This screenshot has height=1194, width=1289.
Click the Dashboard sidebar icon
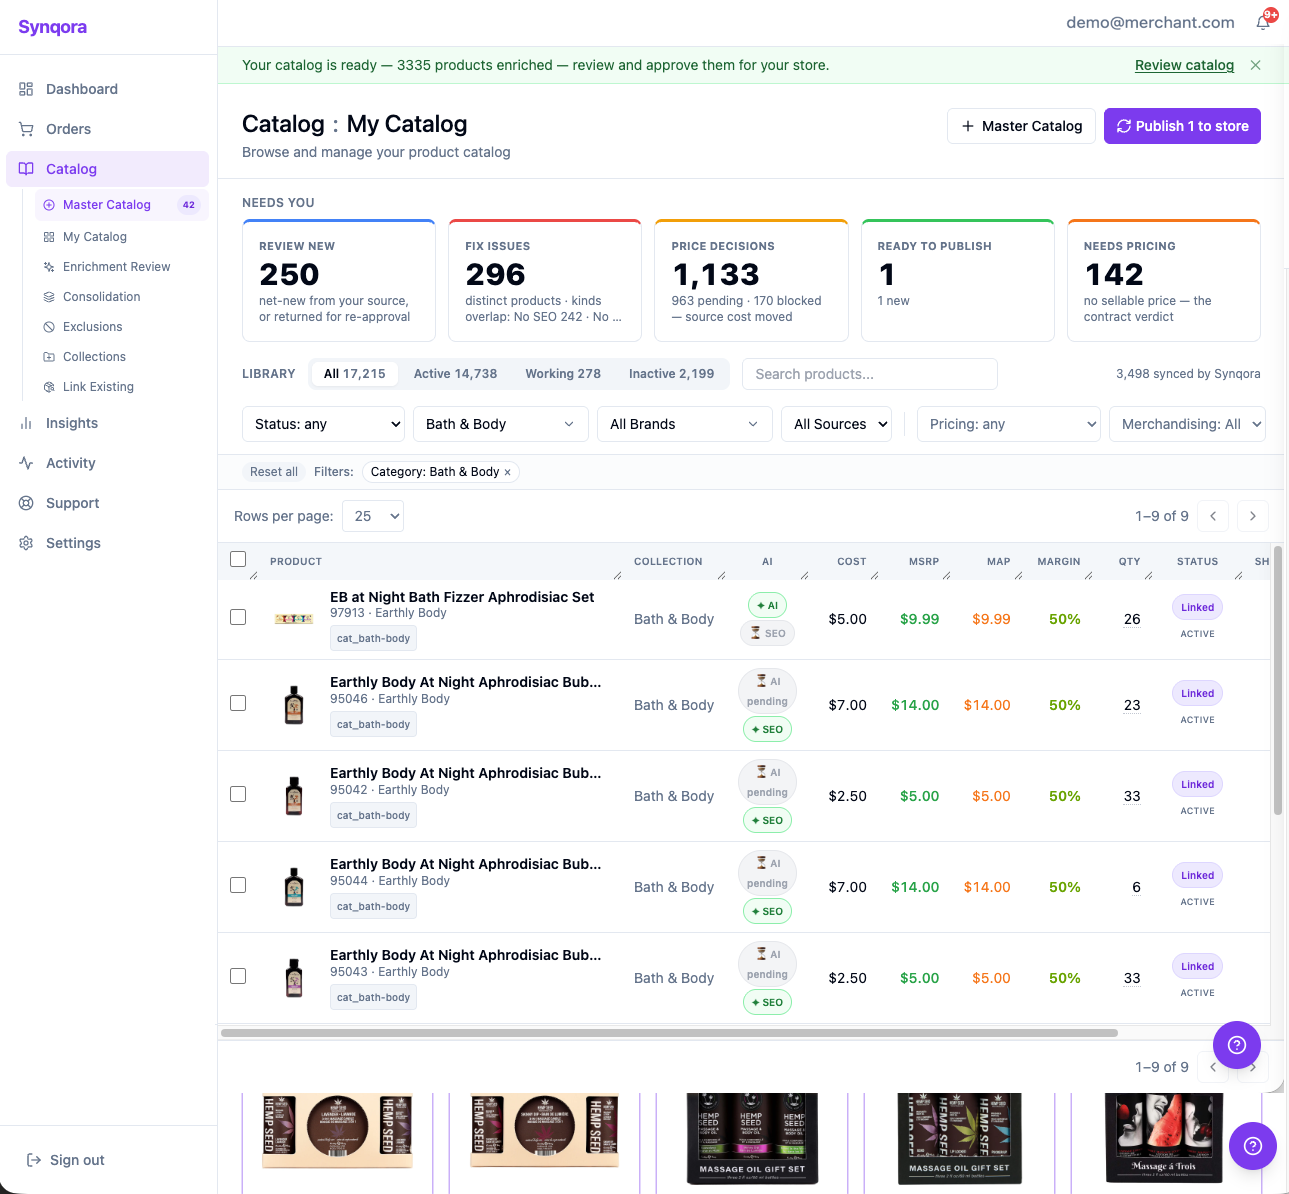[x=26, y=89]
